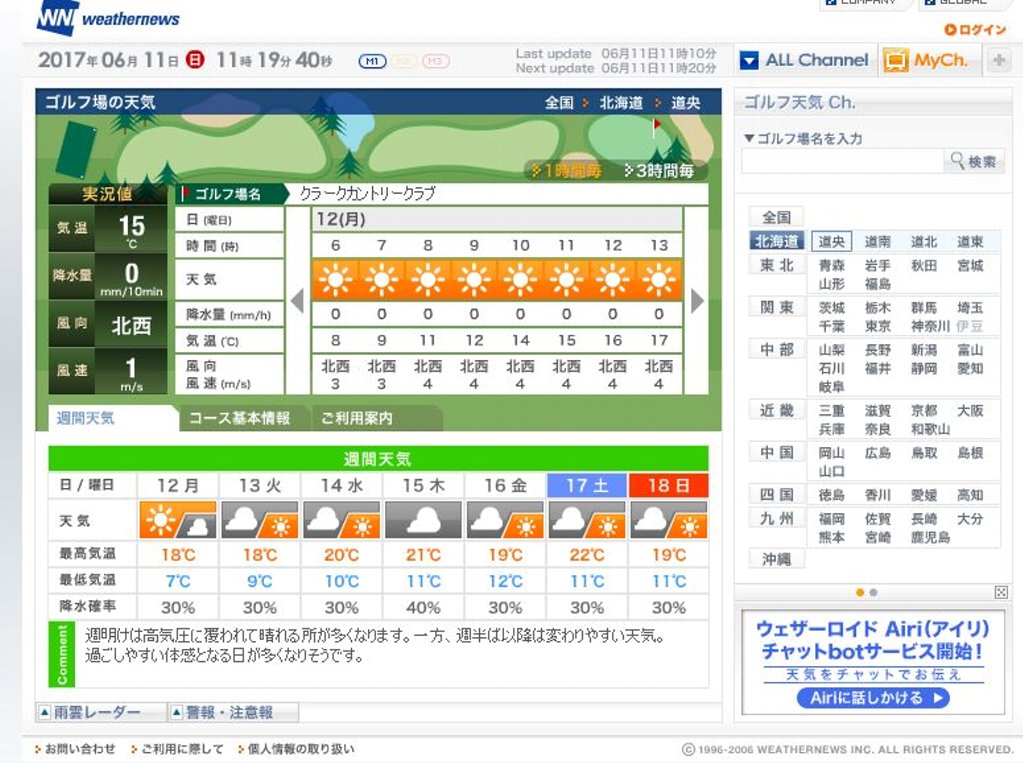
Task: Select 中部 region in the list
Action: point(776,349)
